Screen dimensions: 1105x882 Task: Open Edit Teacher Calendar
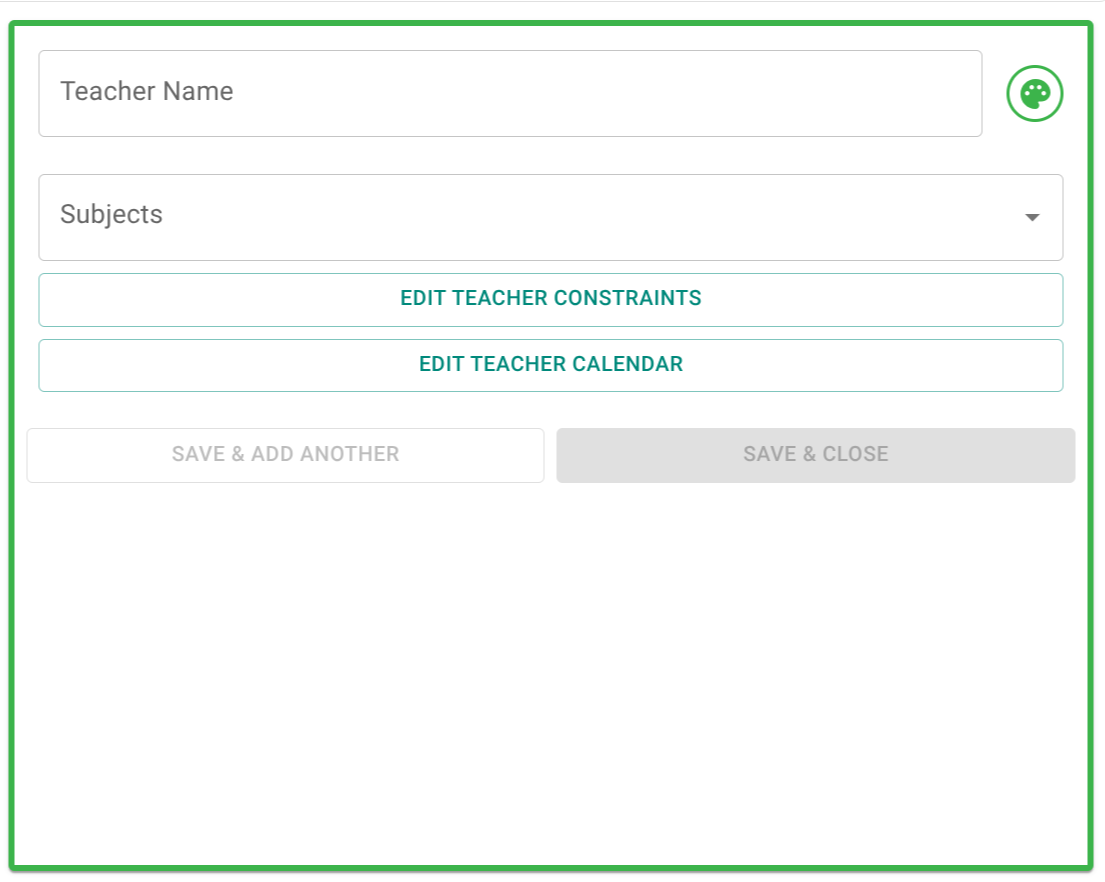(550, 365)
